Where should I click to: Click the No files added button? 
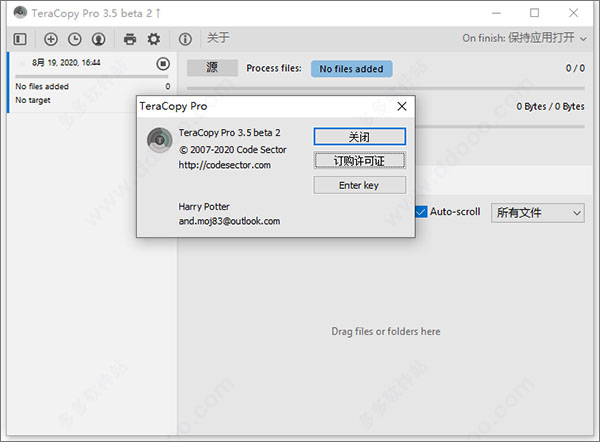coord(351,69)
